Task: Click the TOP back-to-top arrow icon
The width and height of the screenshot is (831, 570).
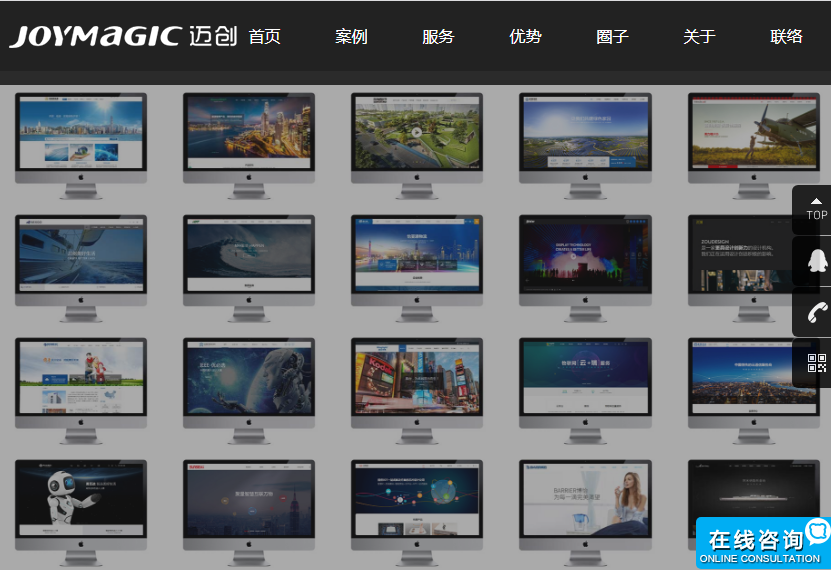Action: 817,209
